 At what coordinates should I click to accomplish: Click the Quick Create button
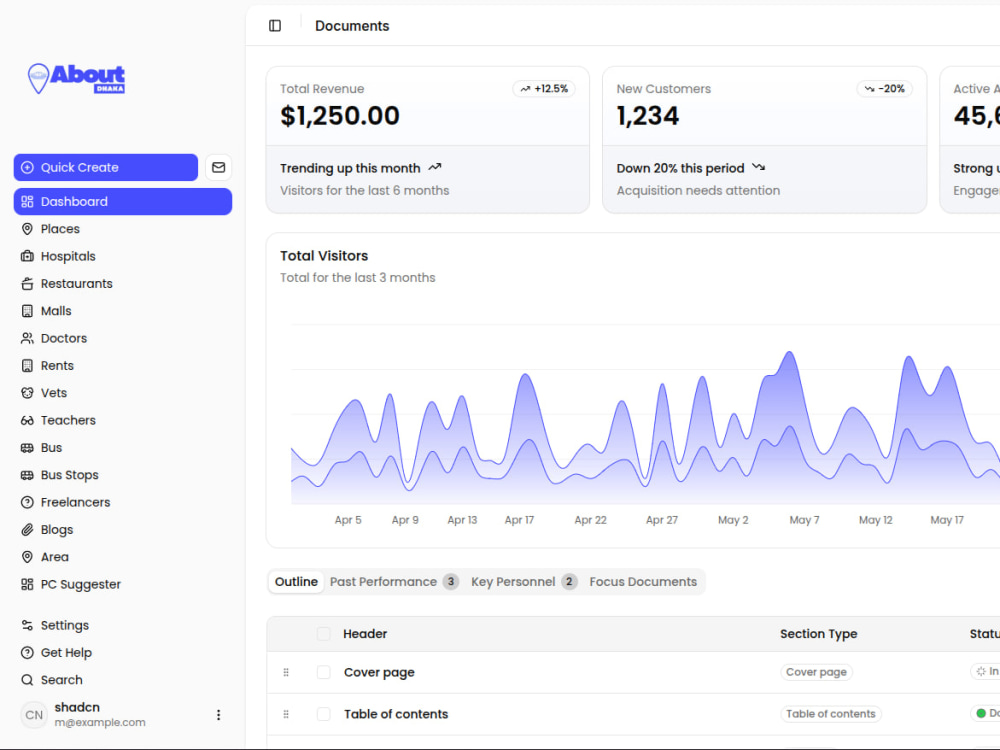coord(106,167)
